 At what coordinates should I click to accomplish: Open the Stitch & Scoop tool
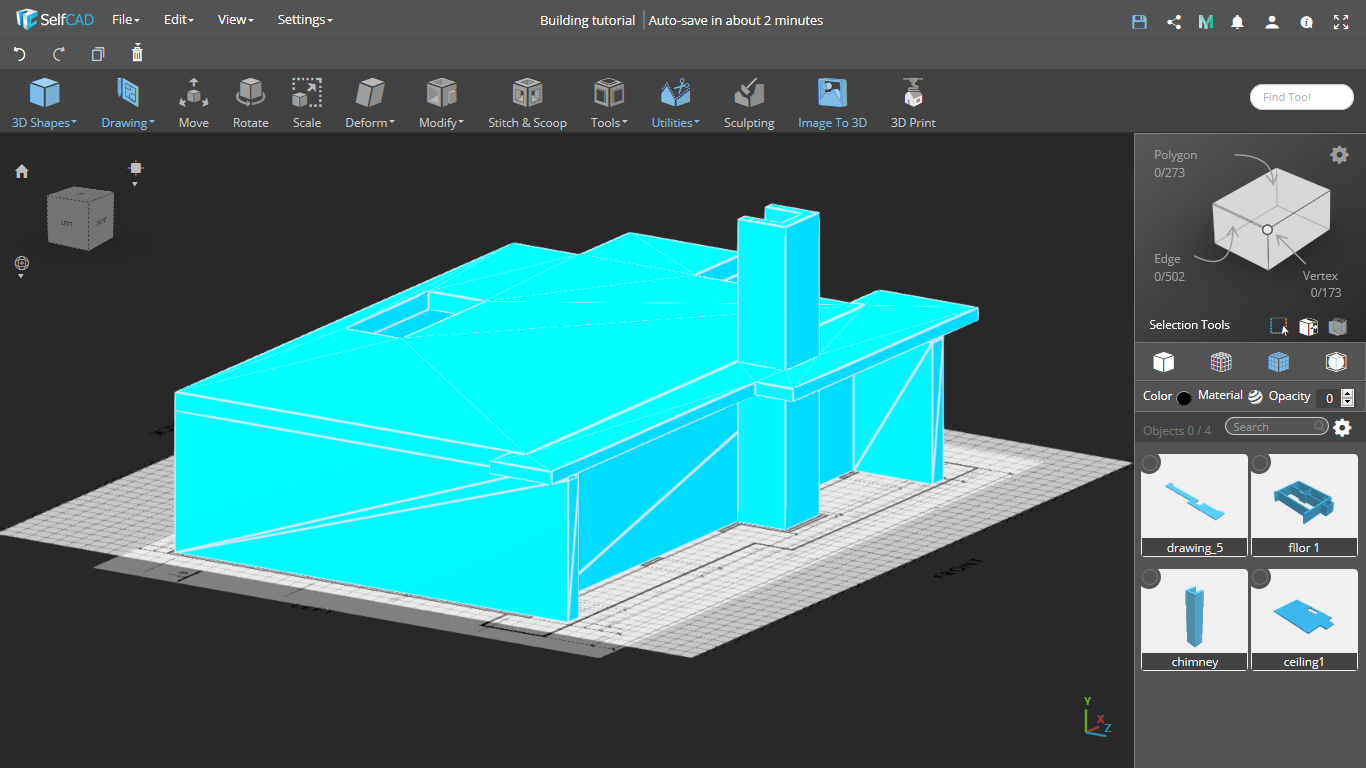(x=527, y=103)
